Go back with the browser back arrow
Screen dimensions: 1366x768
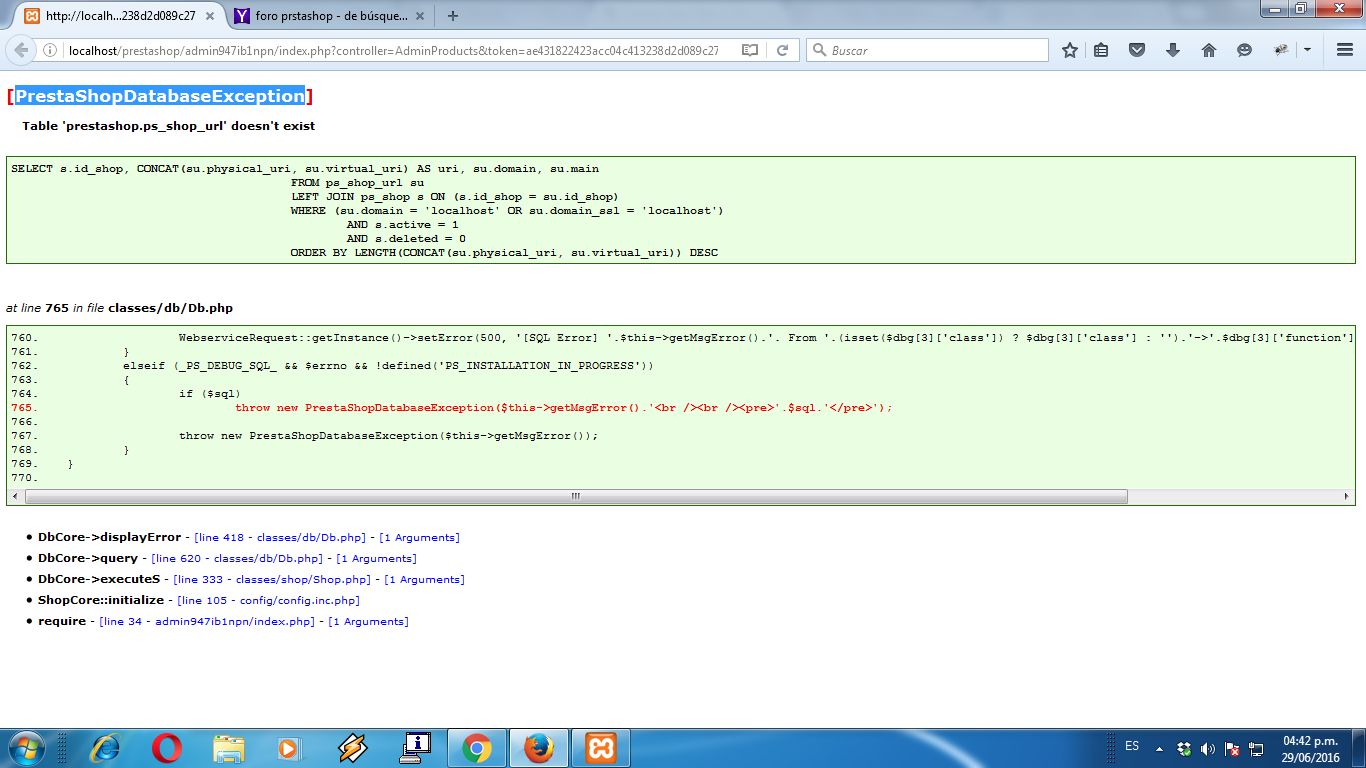21,50
